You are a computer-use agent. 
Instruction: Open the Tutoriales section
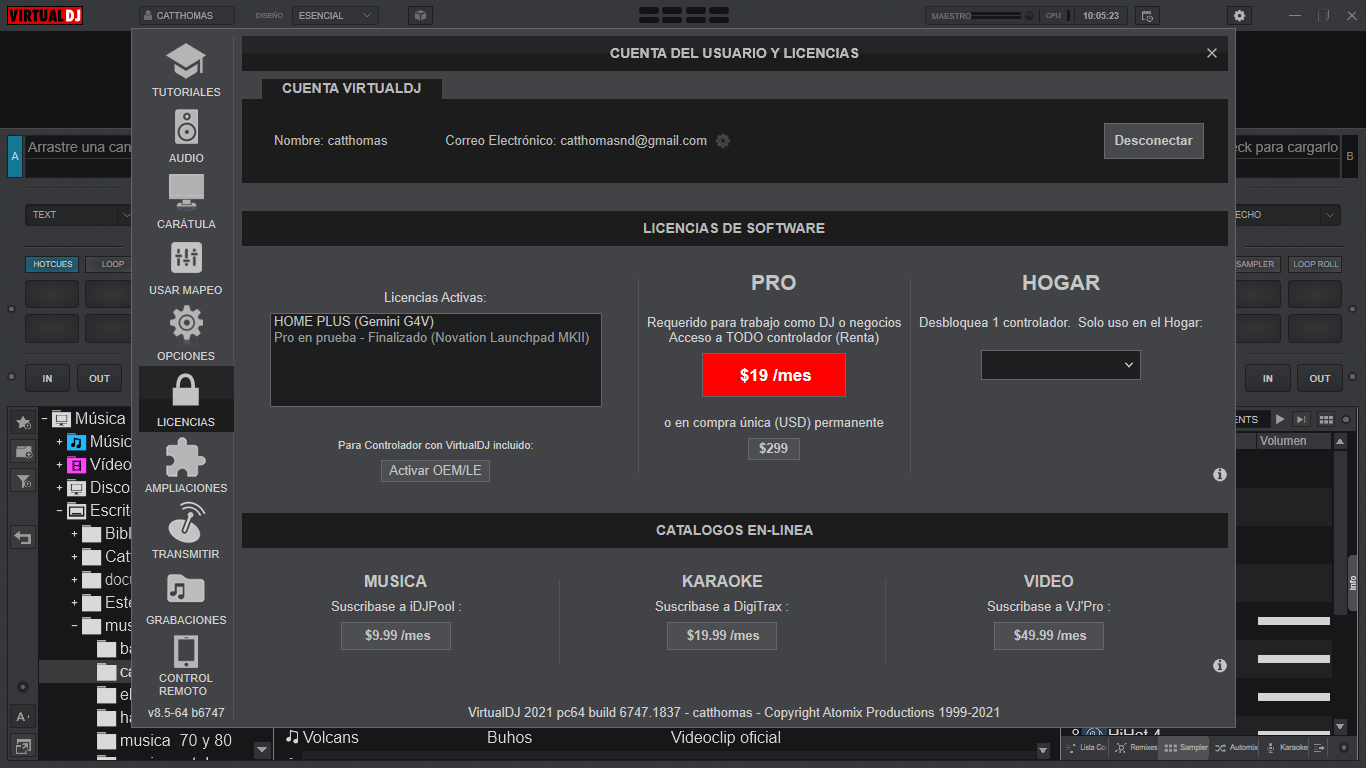(x=186, y=70)
